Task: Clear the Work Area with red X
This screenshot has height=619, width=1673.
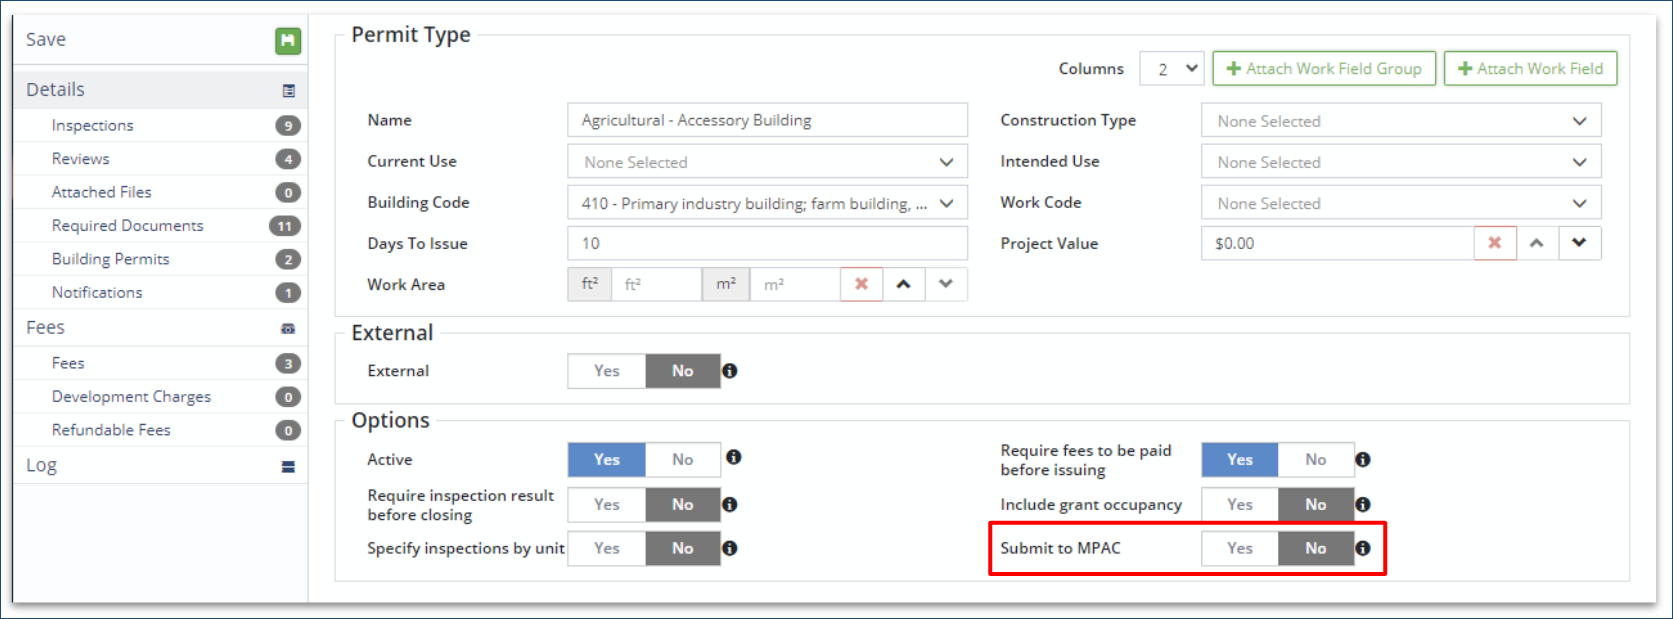Action: 861,284
